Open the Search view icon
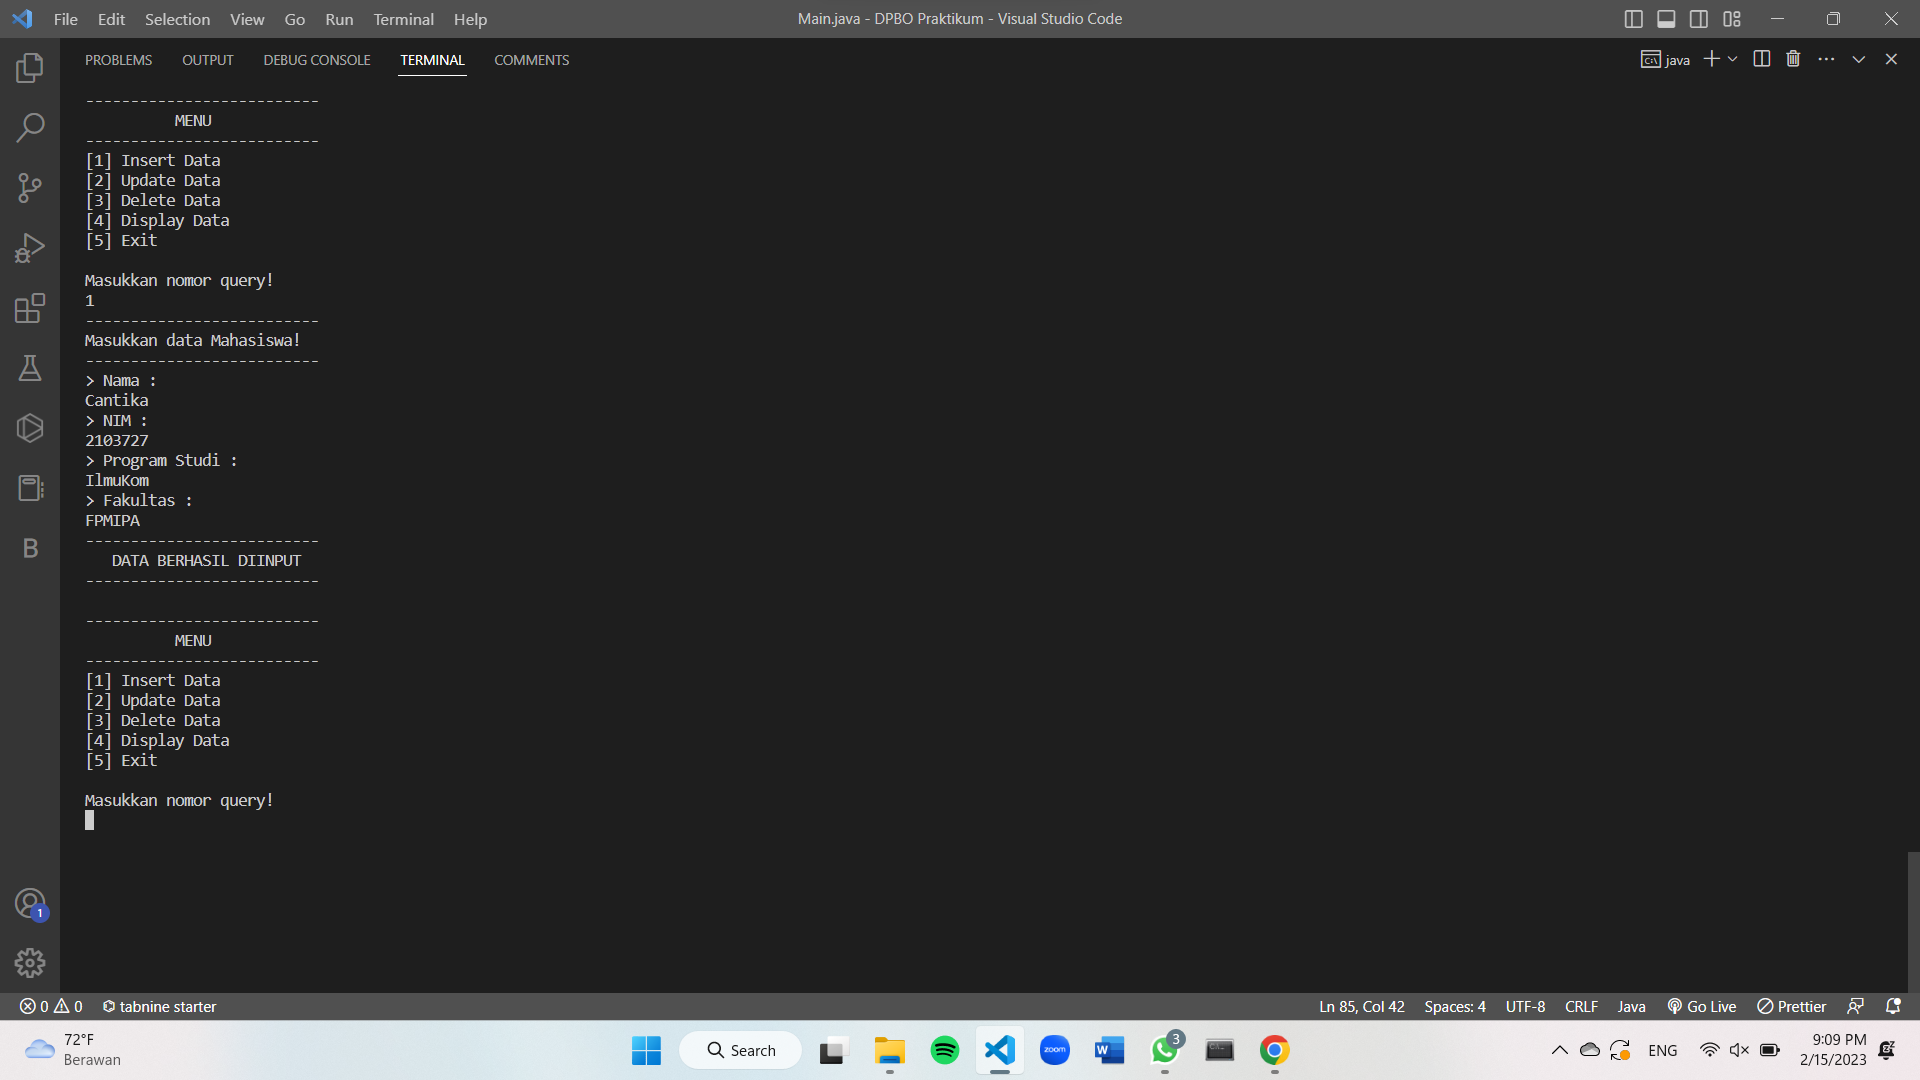 click(30, 127)
